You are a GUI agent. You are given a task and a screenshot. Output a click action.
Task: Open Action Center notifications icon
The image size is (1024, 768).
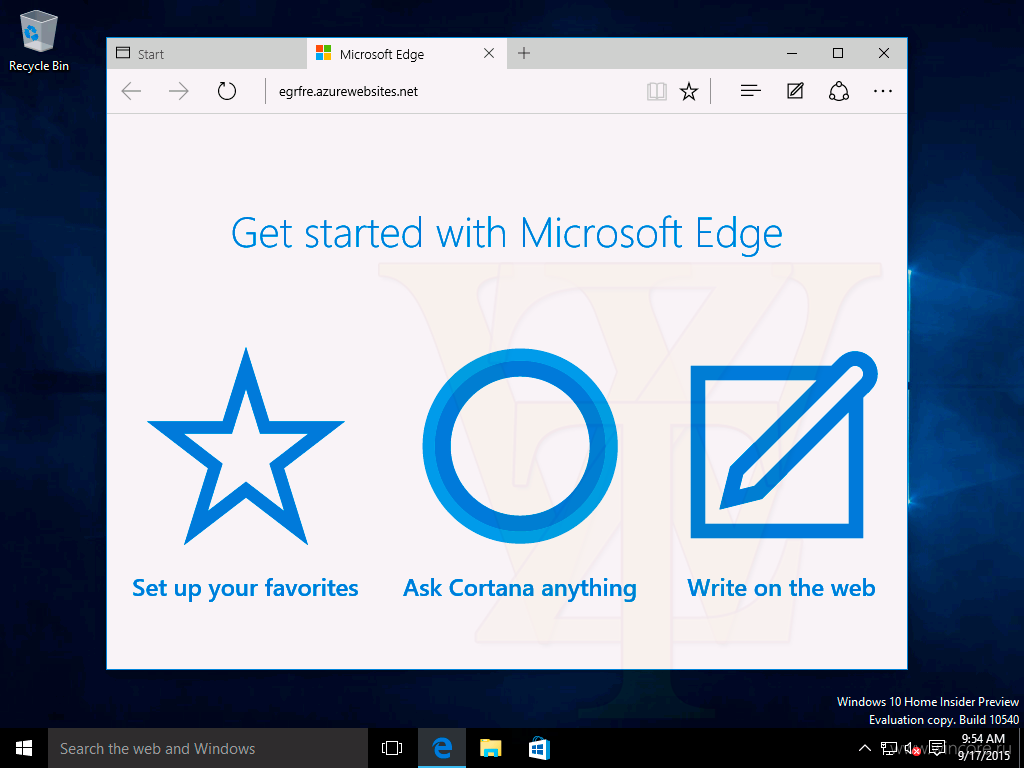click(938, 748)
